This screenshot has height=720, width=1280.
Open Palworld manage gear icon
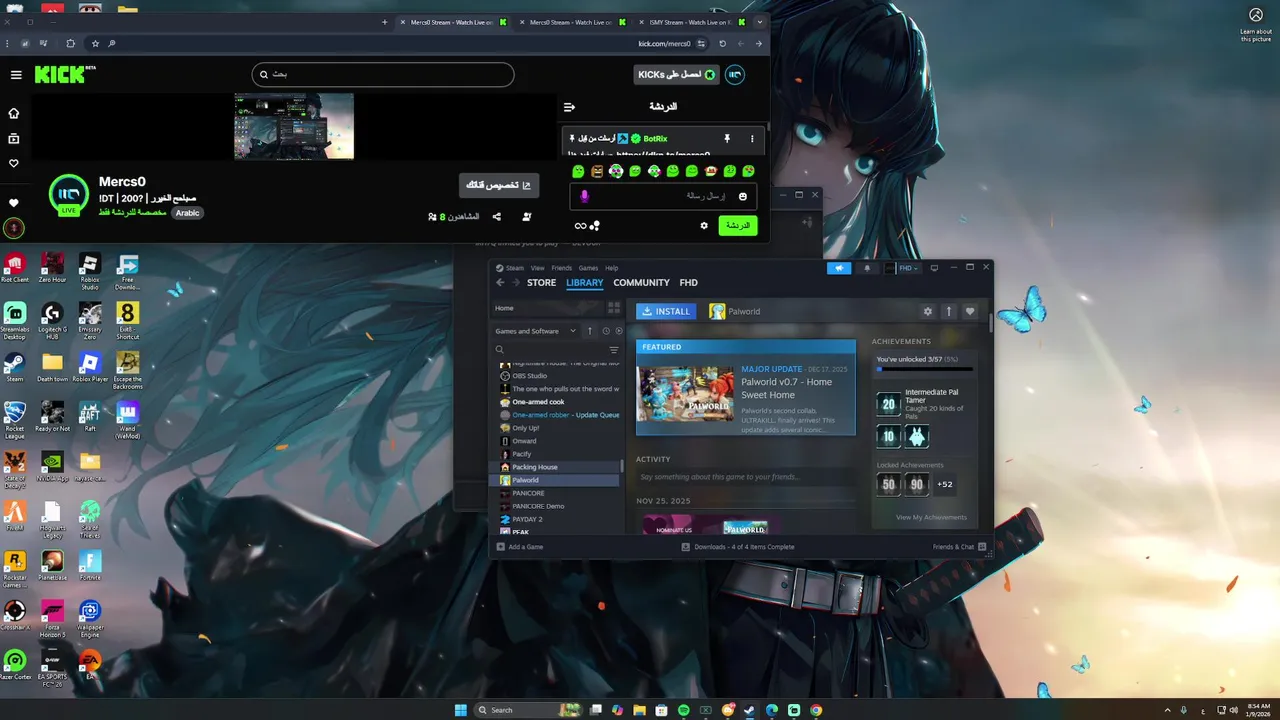coord(928,311)
